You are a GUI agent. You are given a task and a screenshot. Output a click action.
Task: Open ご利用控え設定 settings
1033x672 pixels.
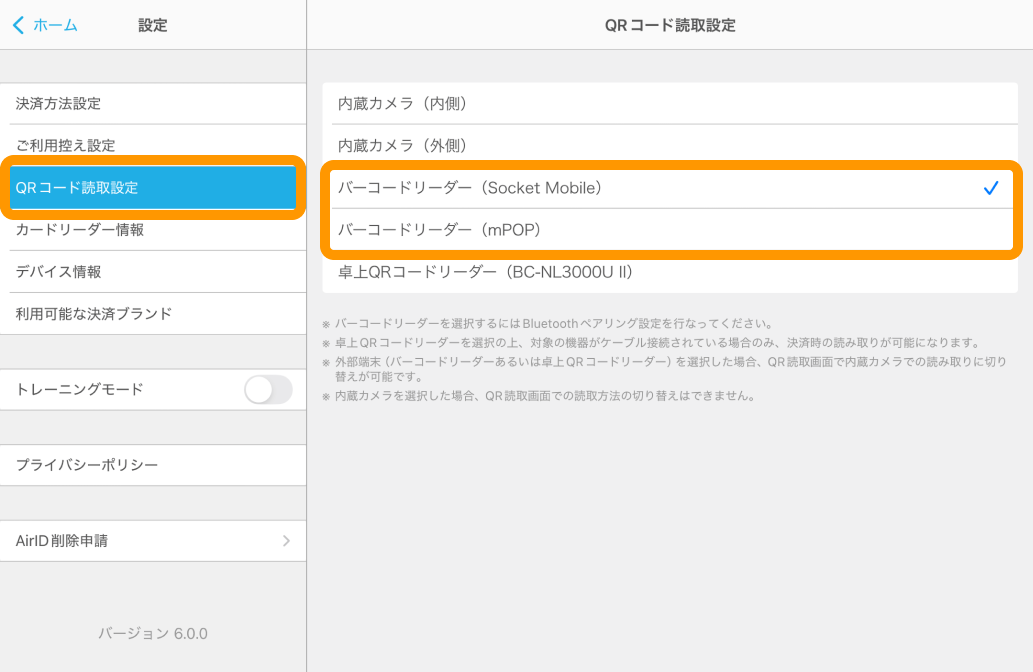click(x=150, y=145)
